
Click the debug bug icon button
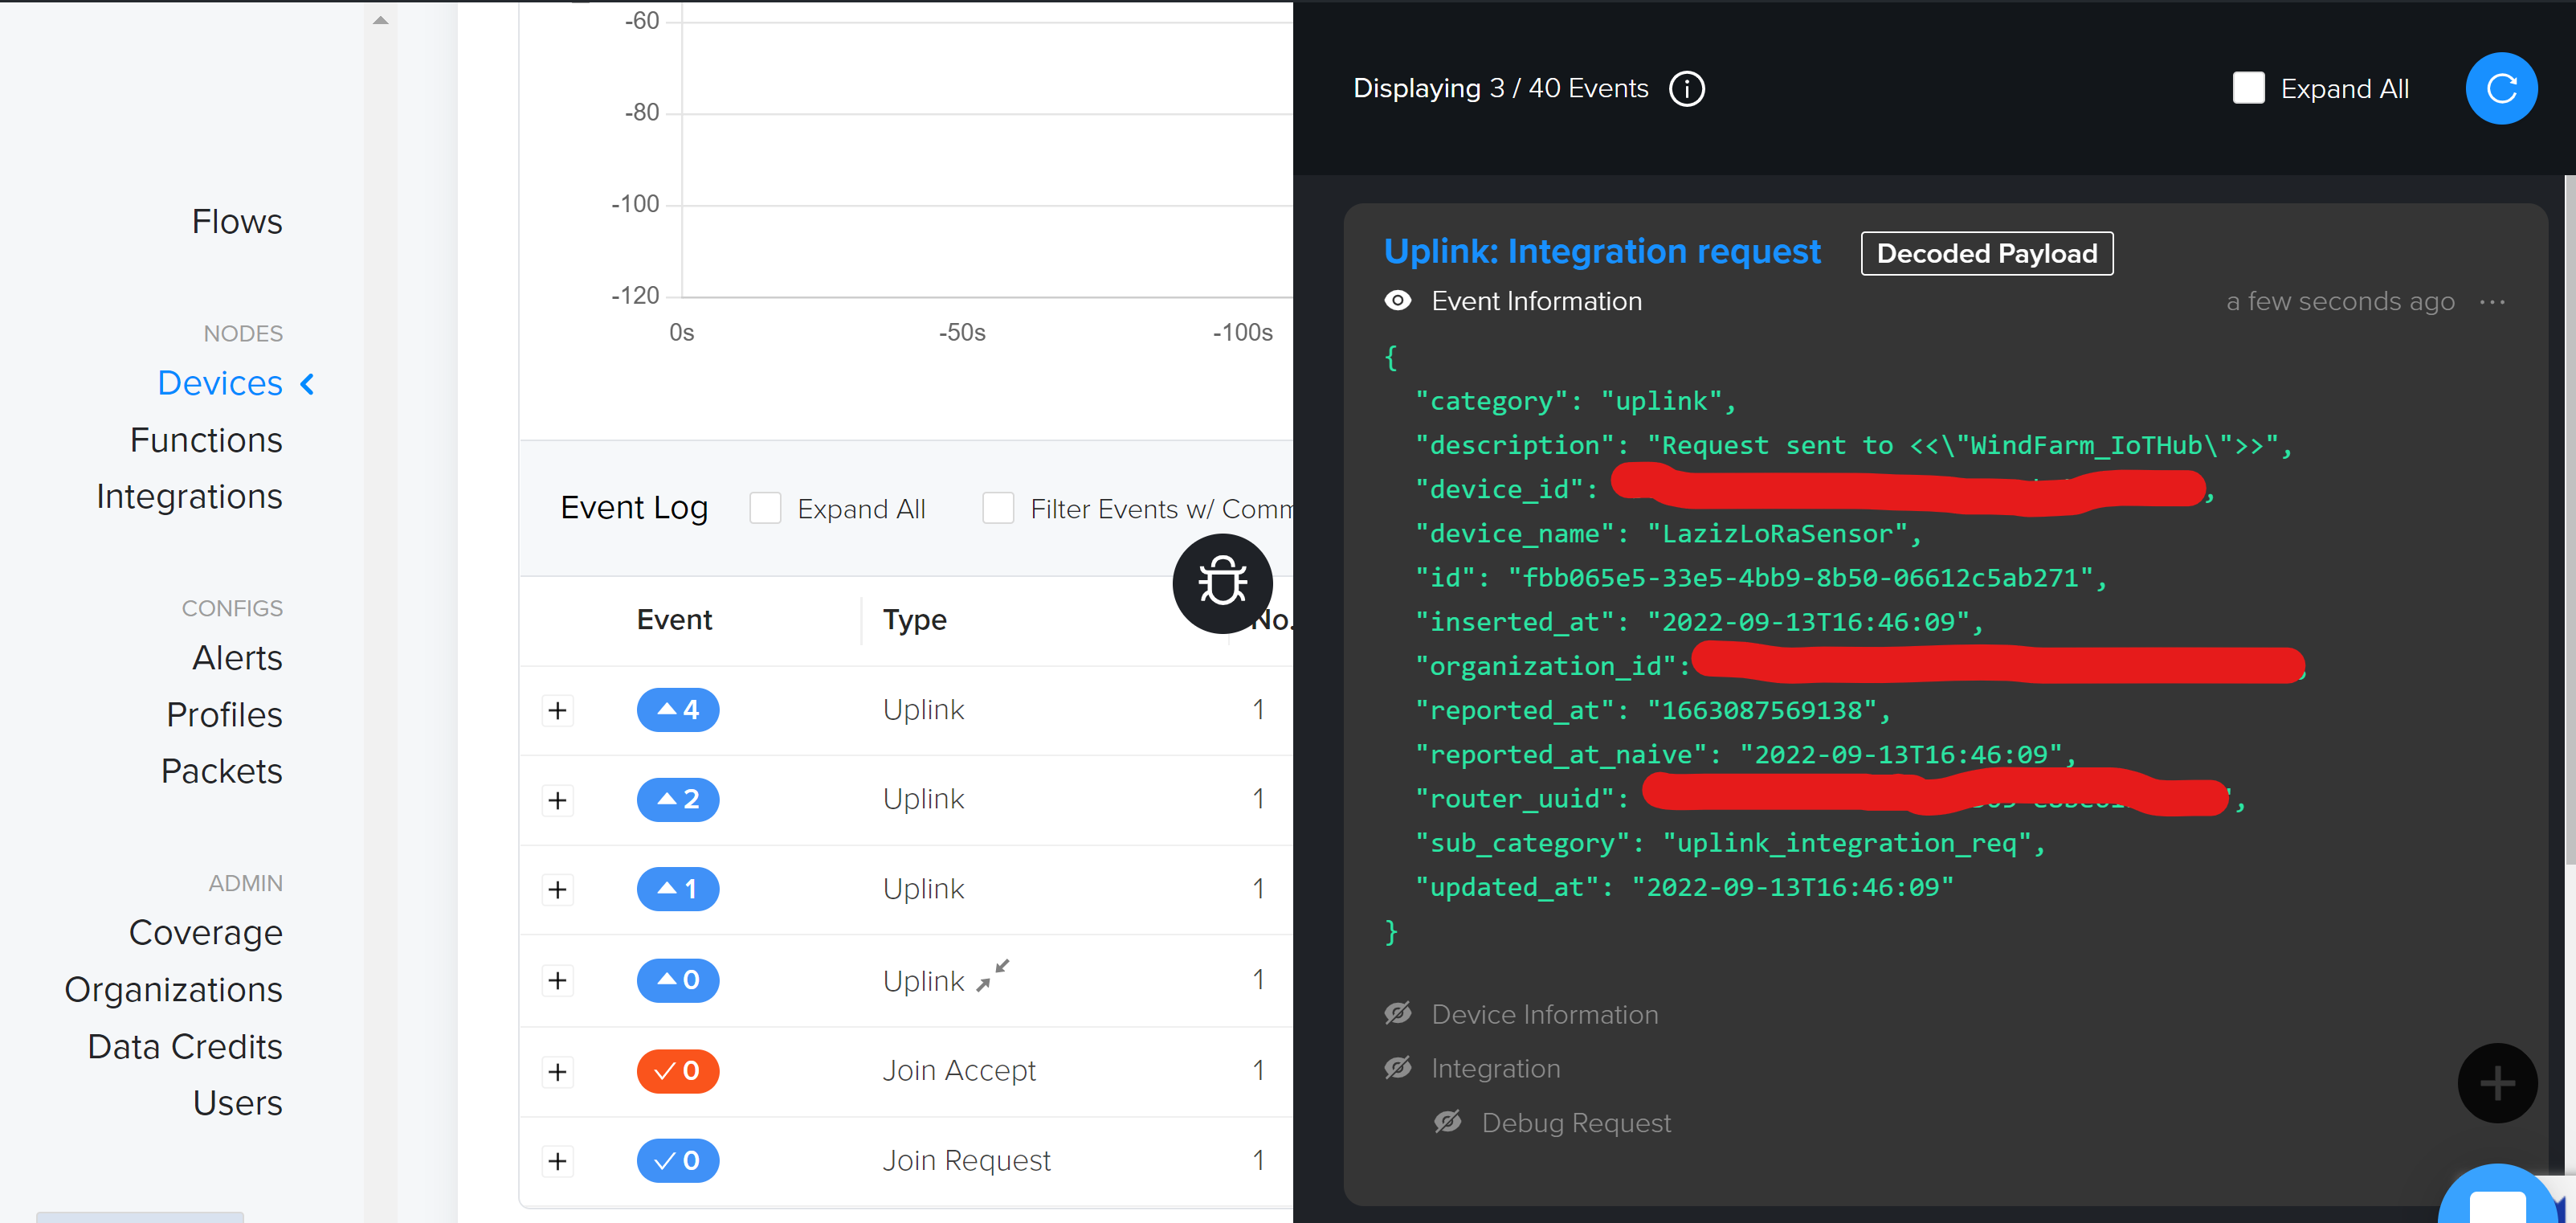1221,582
